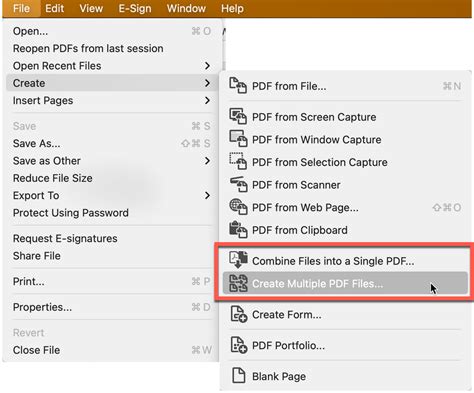Choose PDF Portfolio... entry
Image resolution: width=474 pixels, height=393 pixels.
point(345,345)
